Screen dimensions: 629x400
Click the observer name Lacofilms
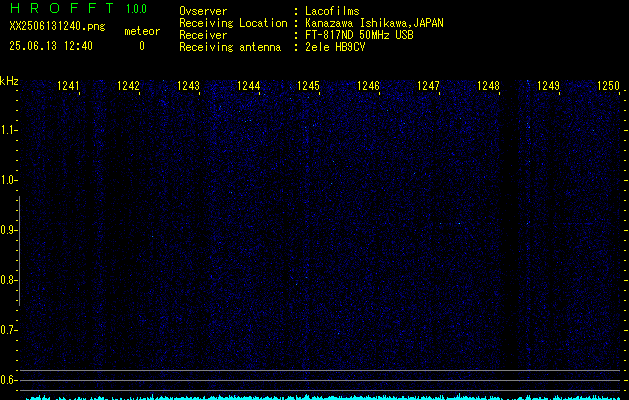pyautogui.click(x=332, y=11)
